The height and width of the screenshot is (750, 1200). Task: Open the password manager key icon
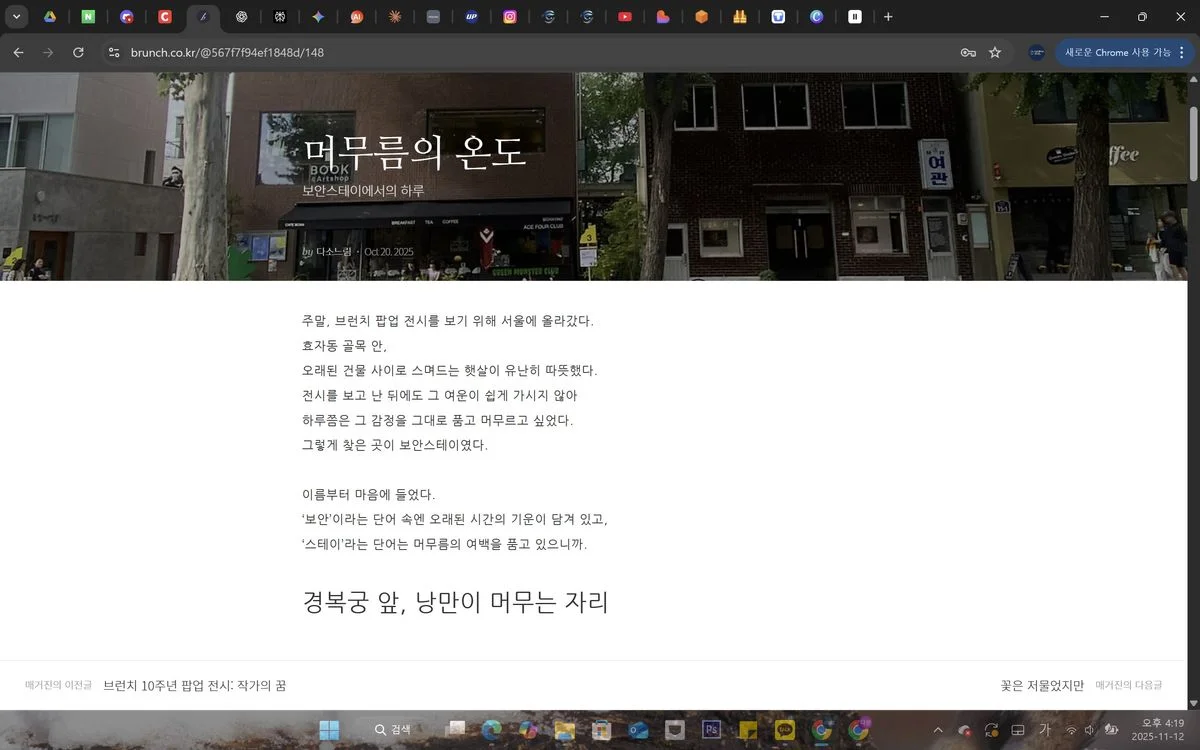tap(967, 52)
